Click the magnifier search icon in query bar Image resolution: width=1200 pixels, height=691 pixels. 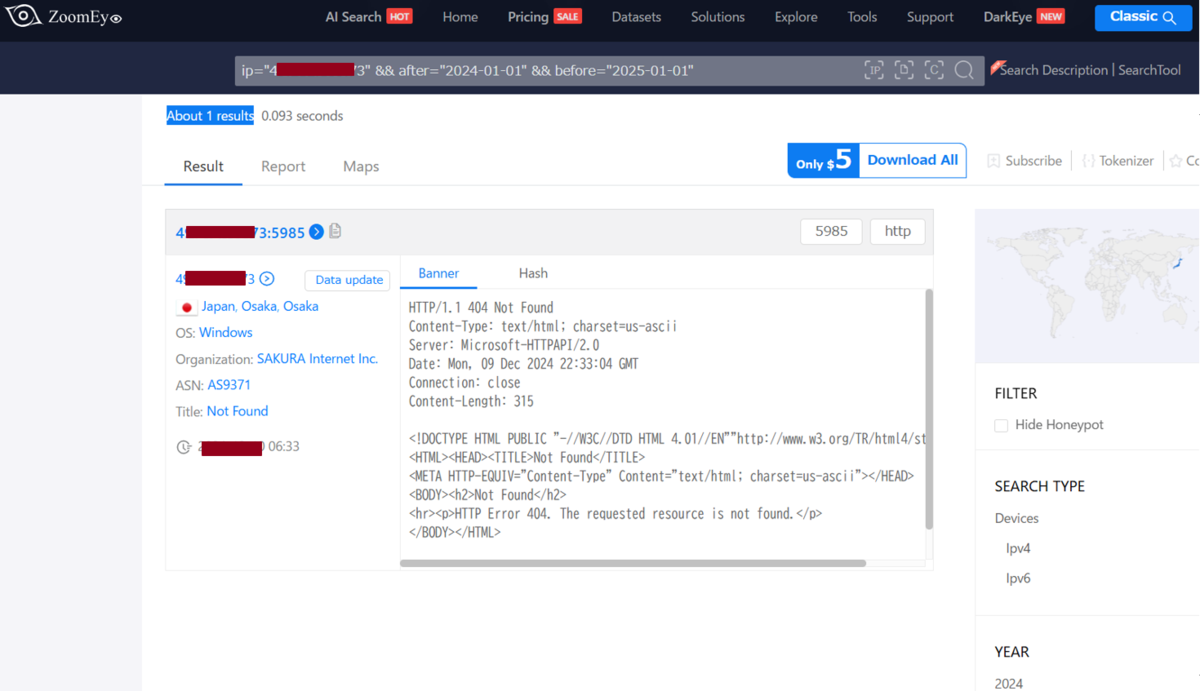click(964, 70)
